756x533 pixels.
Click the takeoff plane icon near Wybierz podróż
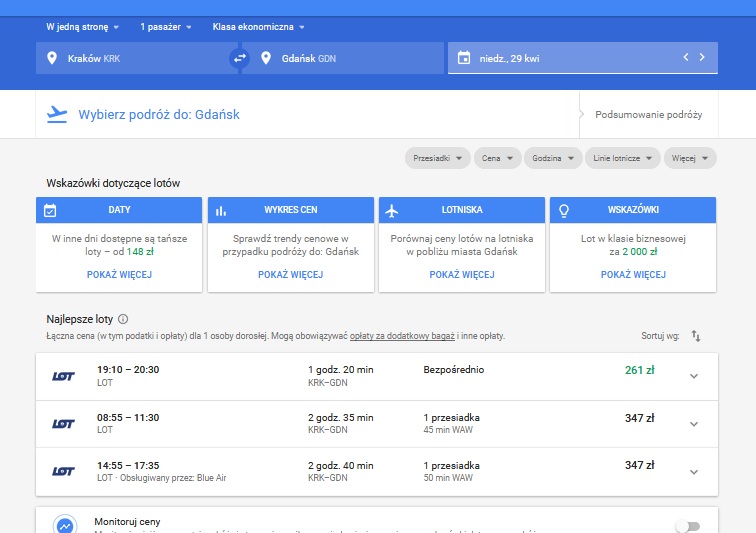[x=57, y=114]
